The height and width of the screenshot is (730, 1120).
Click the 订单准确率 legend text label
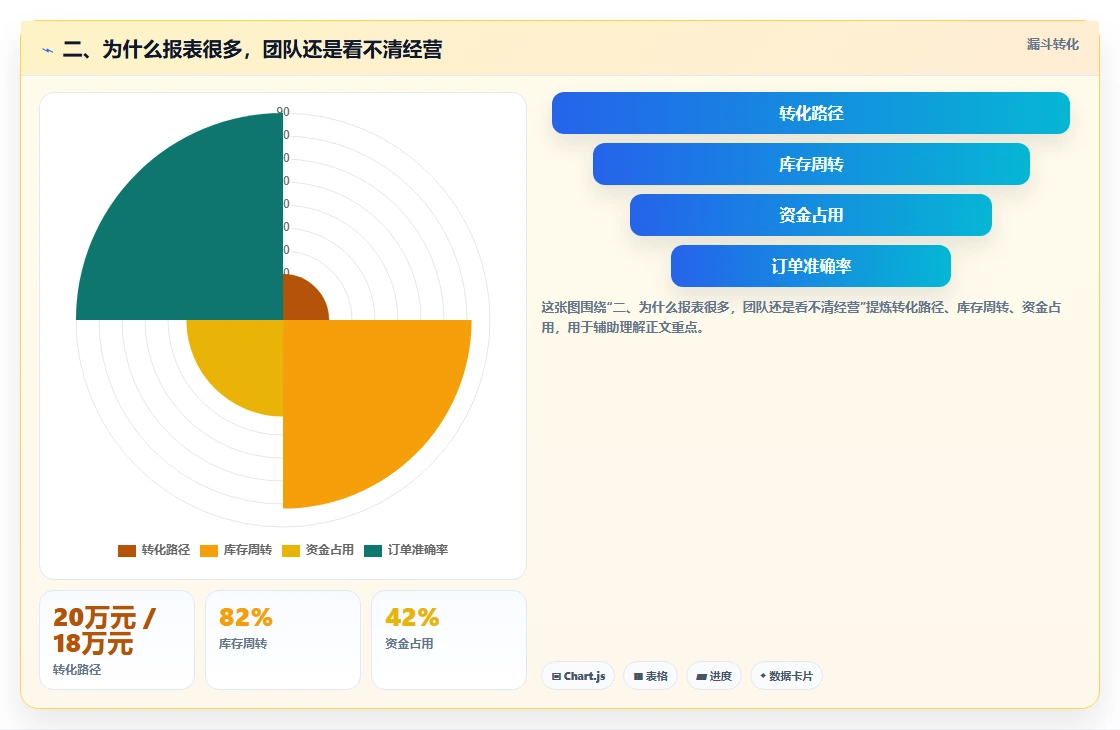[418, 550]
